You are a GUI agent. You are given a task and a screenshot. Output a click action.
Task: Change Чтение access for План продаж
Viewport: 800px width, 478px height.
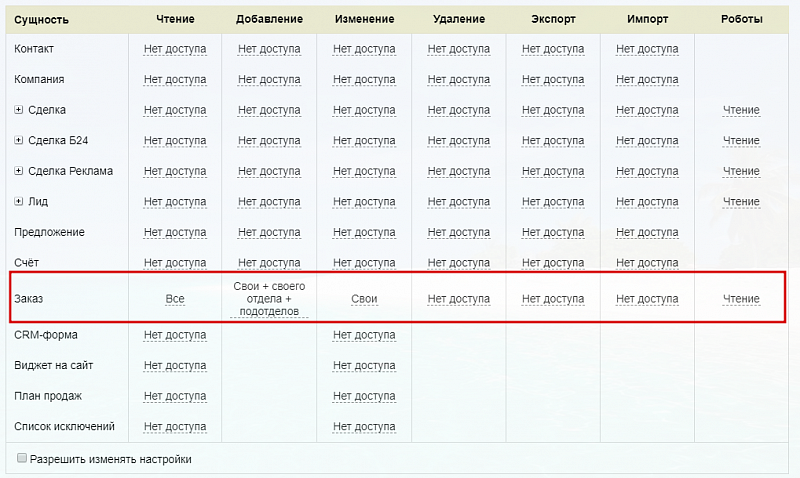[x=175, y=396]
